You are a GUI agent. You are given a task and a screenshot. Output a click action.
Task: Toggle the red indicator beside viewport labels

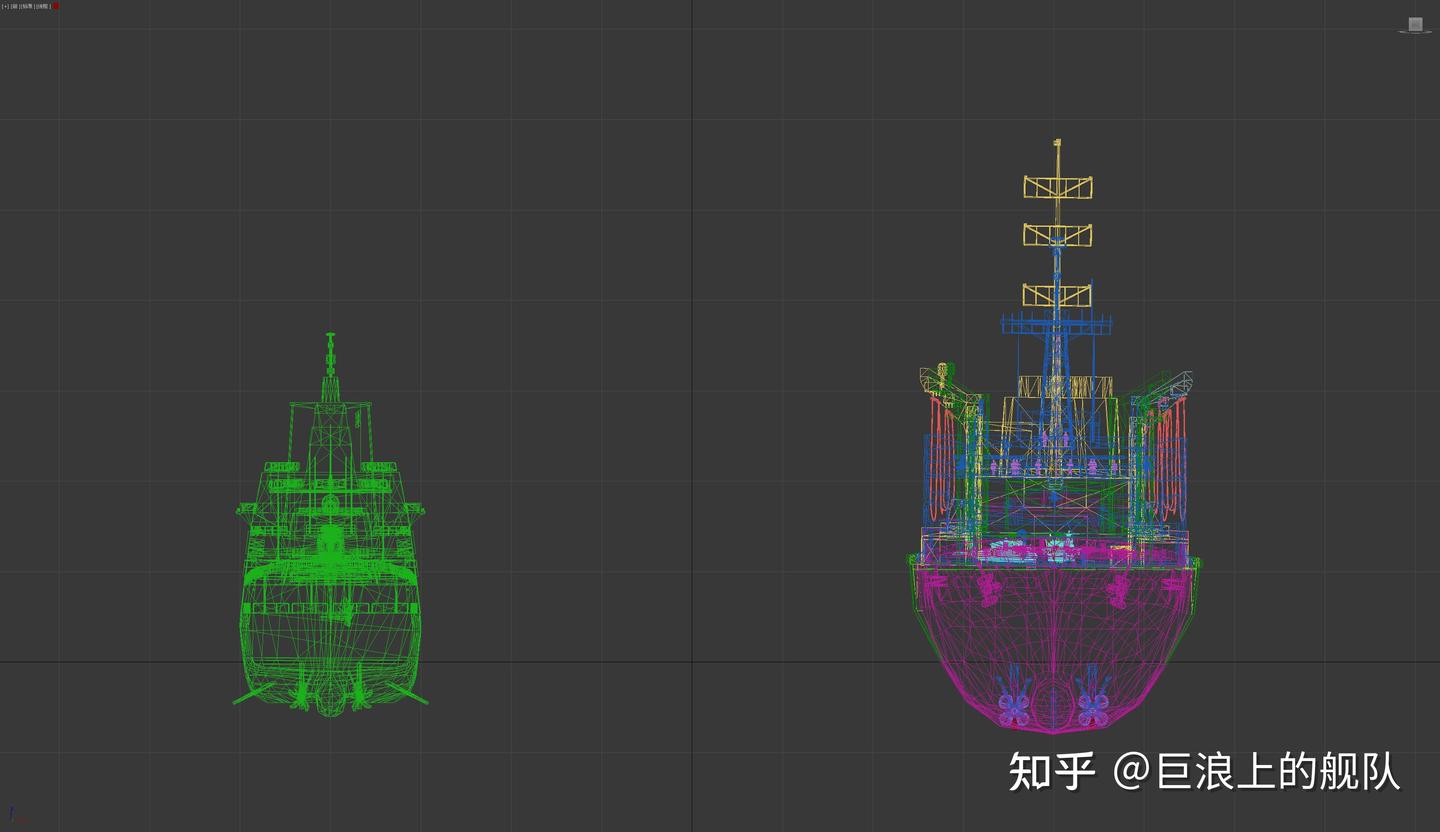(x=55, y=6)
